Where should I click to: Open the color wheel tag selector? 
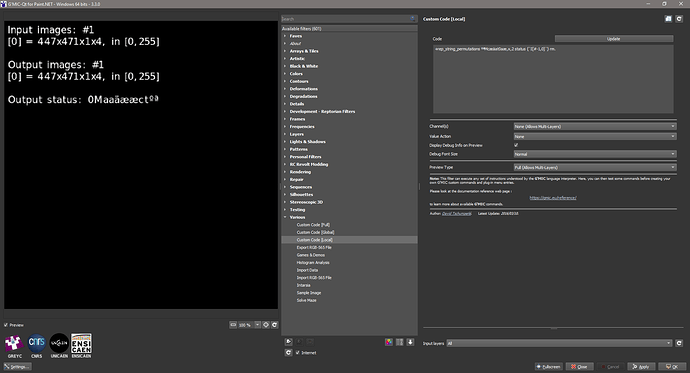[x=389, y=342]
